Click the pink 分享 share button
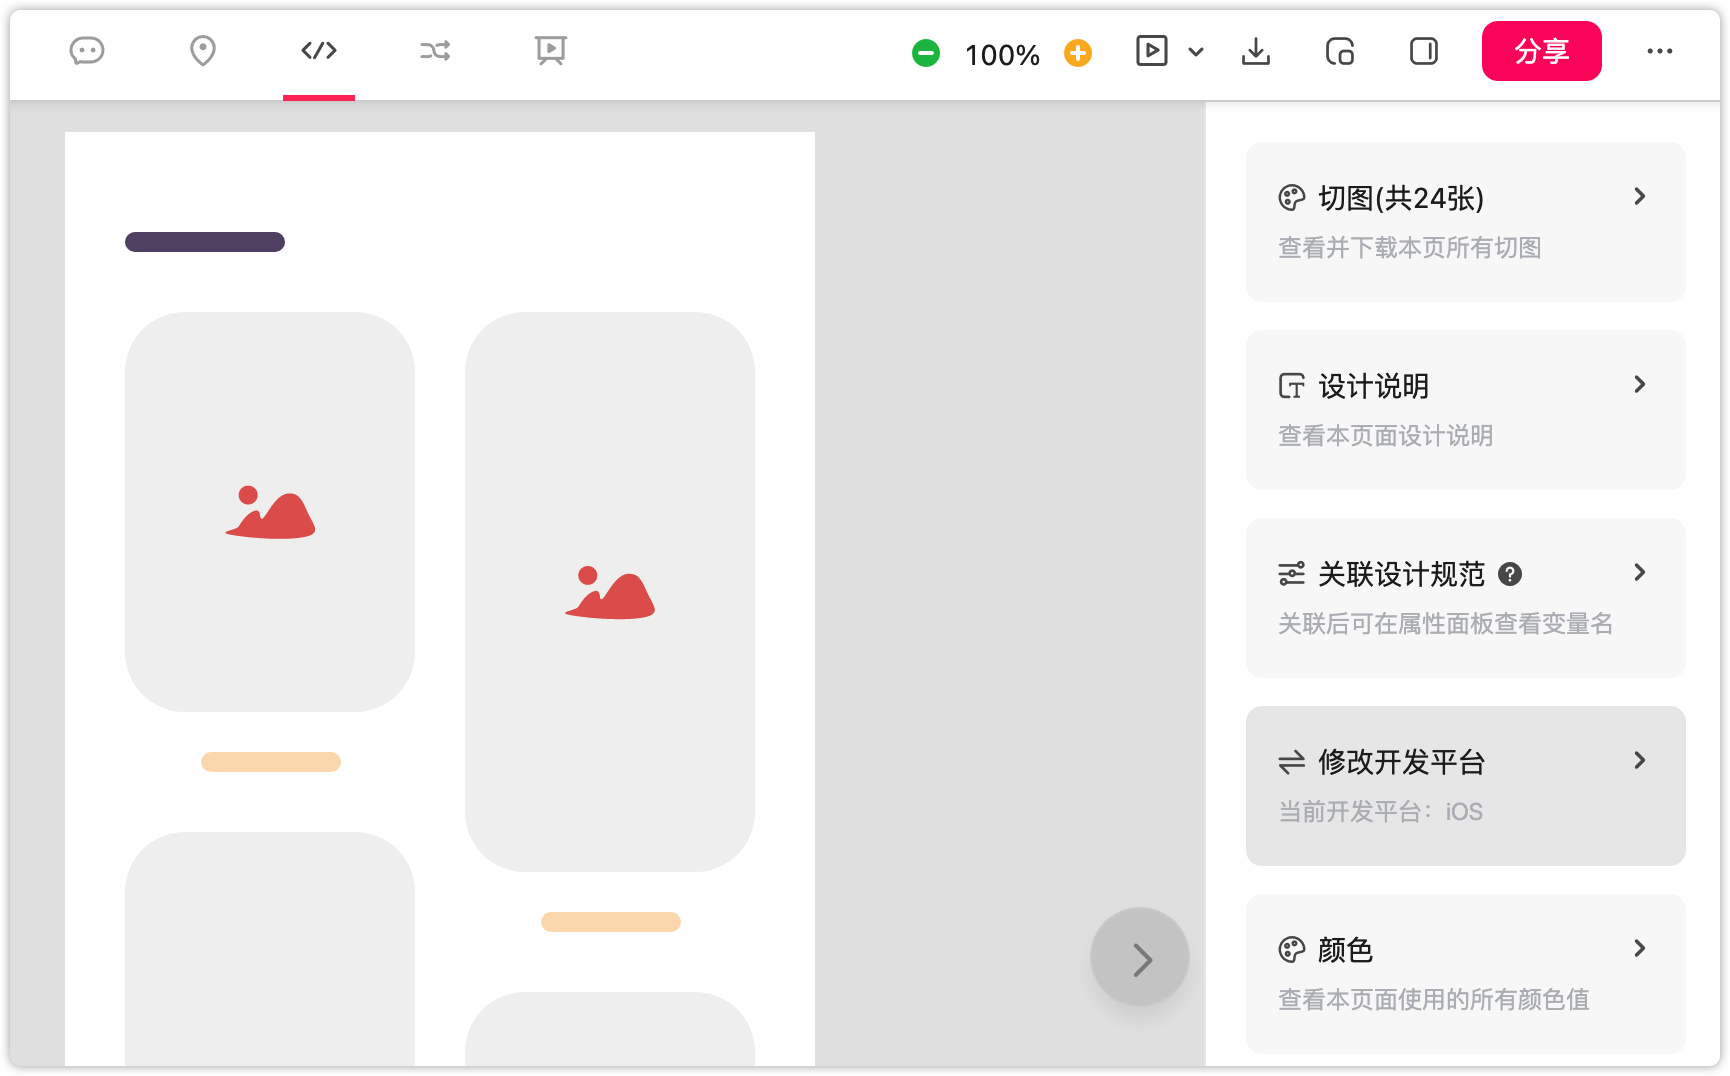The width and height of the screenshot is (1730, 1076). tap(1541, 51)
